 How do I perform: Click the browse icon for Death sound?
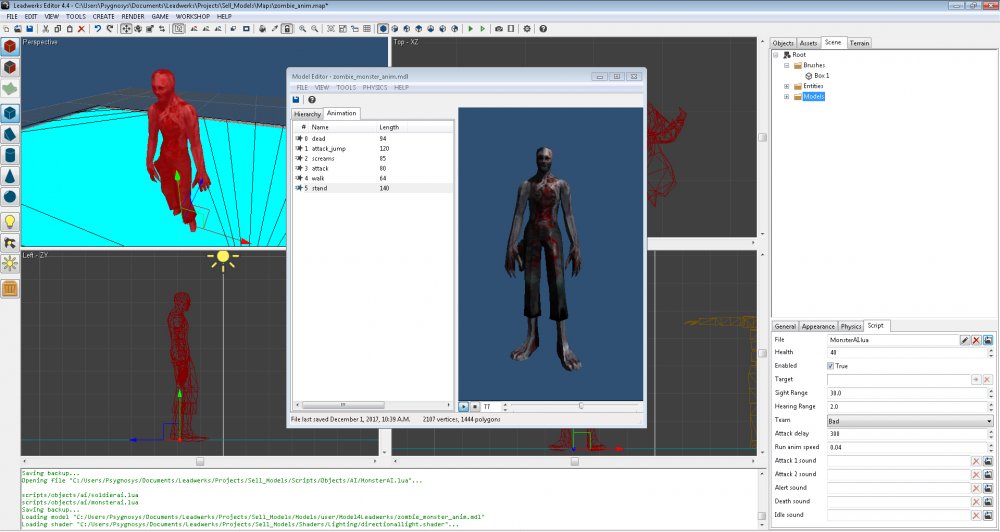tap(988, 501)
